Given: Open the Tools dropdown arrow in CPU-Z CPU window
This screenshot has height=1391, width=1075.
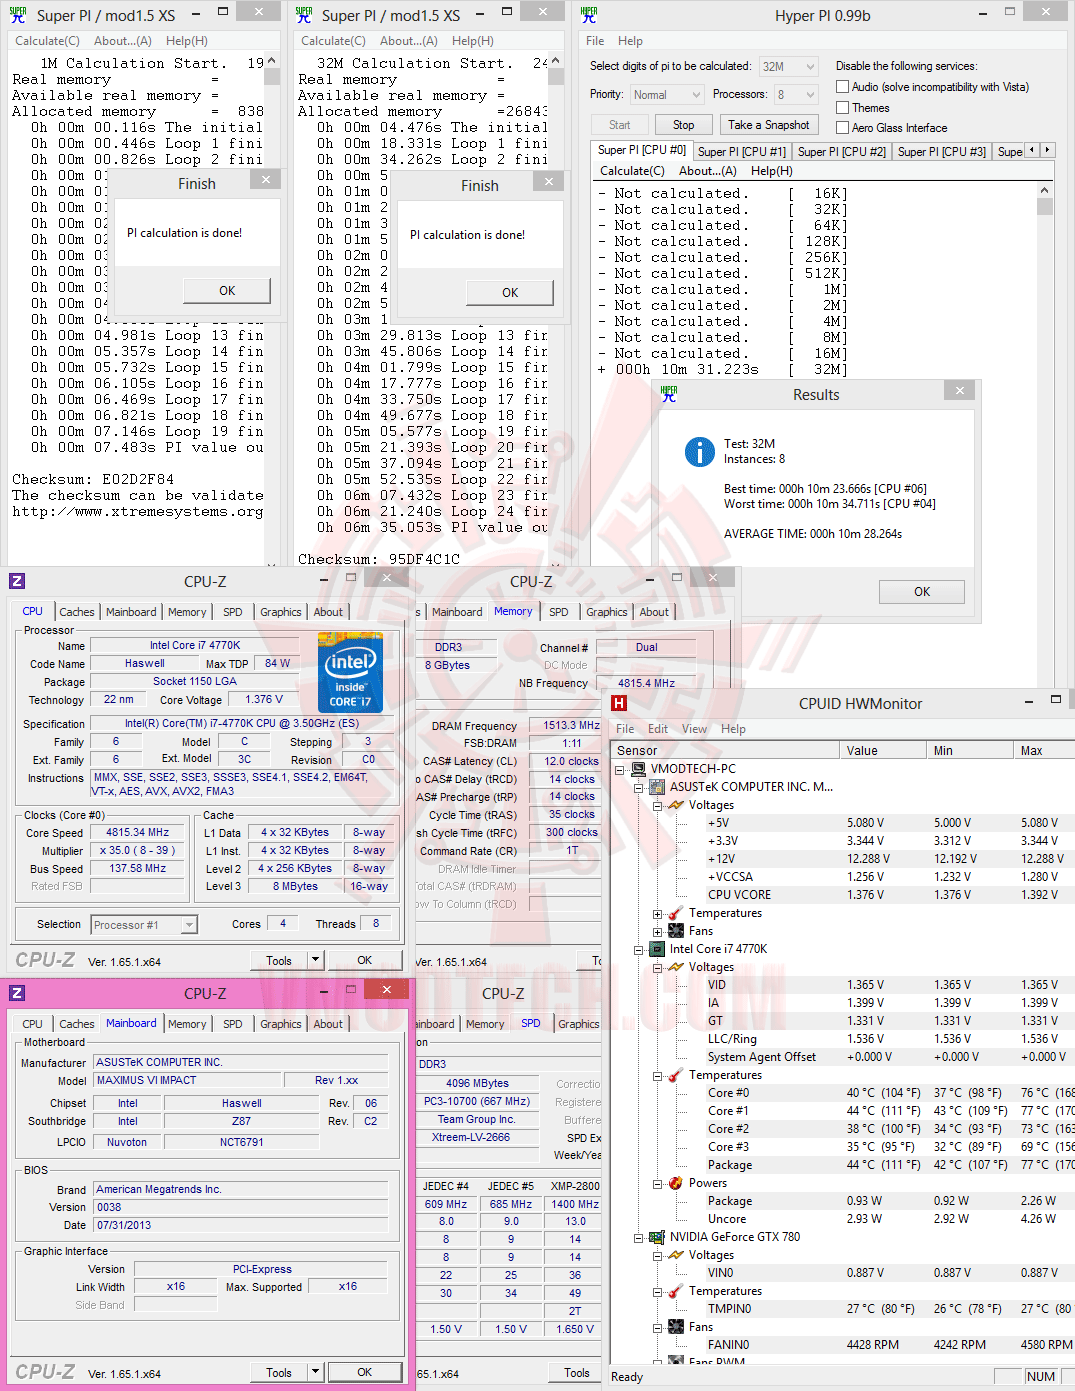Looking at the screenshot, I should pyautogui.click(x=315, y=959).
